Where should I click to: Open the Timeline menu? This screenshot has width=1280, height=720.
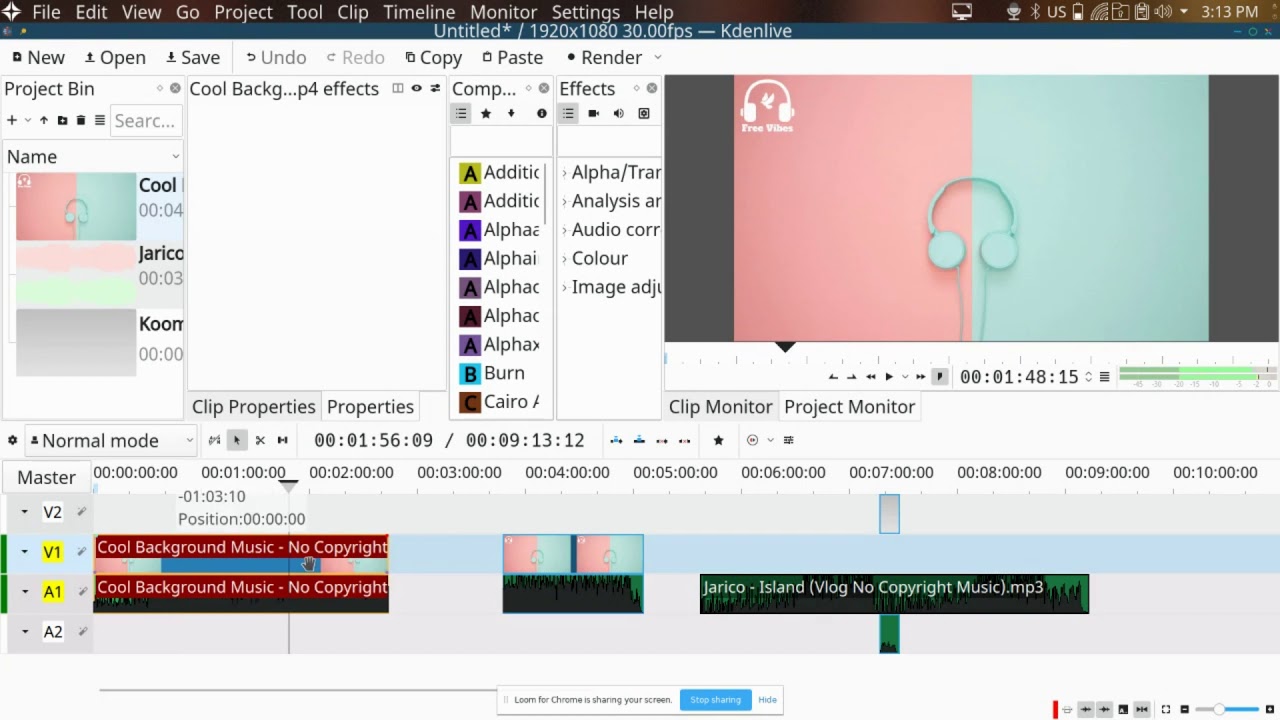[419, 12]
